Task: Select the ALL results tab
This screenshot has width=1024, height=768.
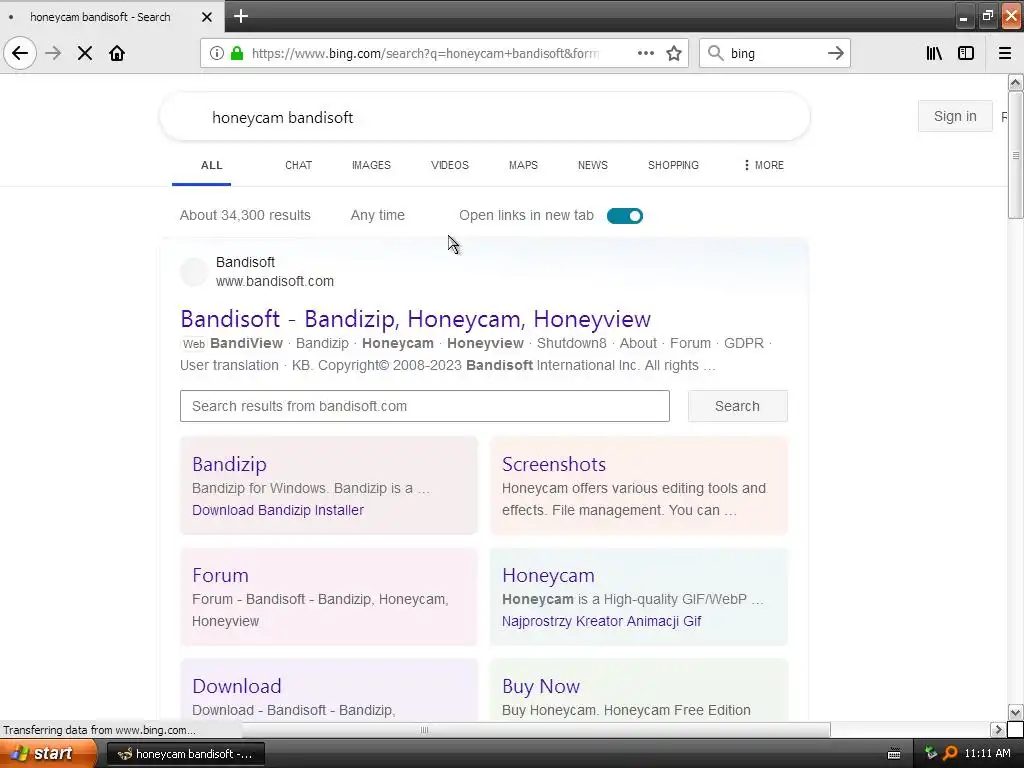Action: tap(212, 165)
